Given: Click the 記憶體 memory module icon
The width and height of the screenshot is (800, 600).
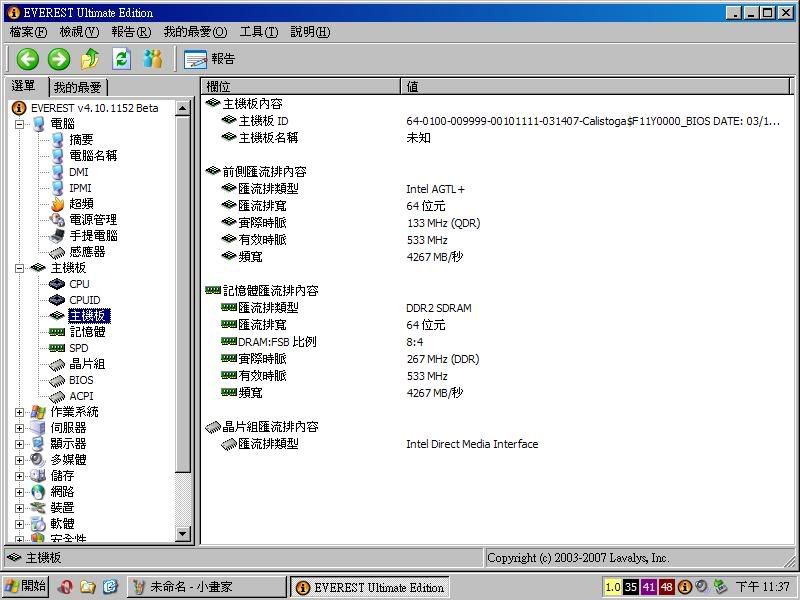Looking at the screenshot, I should 57,332.
